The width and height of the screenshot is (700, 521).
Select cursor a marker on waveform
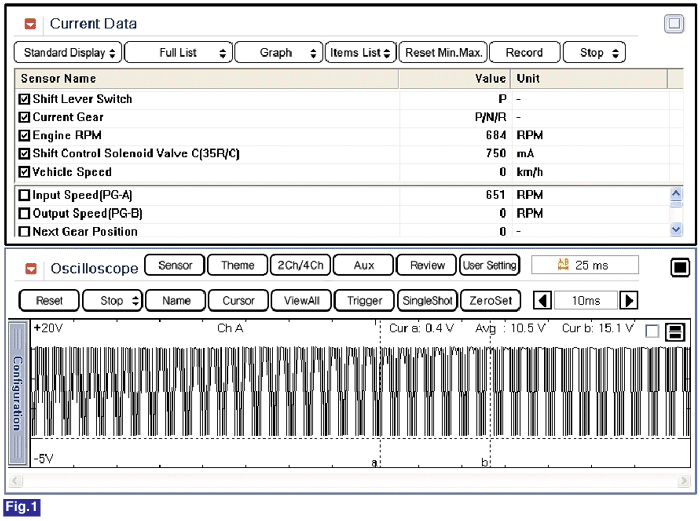tap(375, 463)
